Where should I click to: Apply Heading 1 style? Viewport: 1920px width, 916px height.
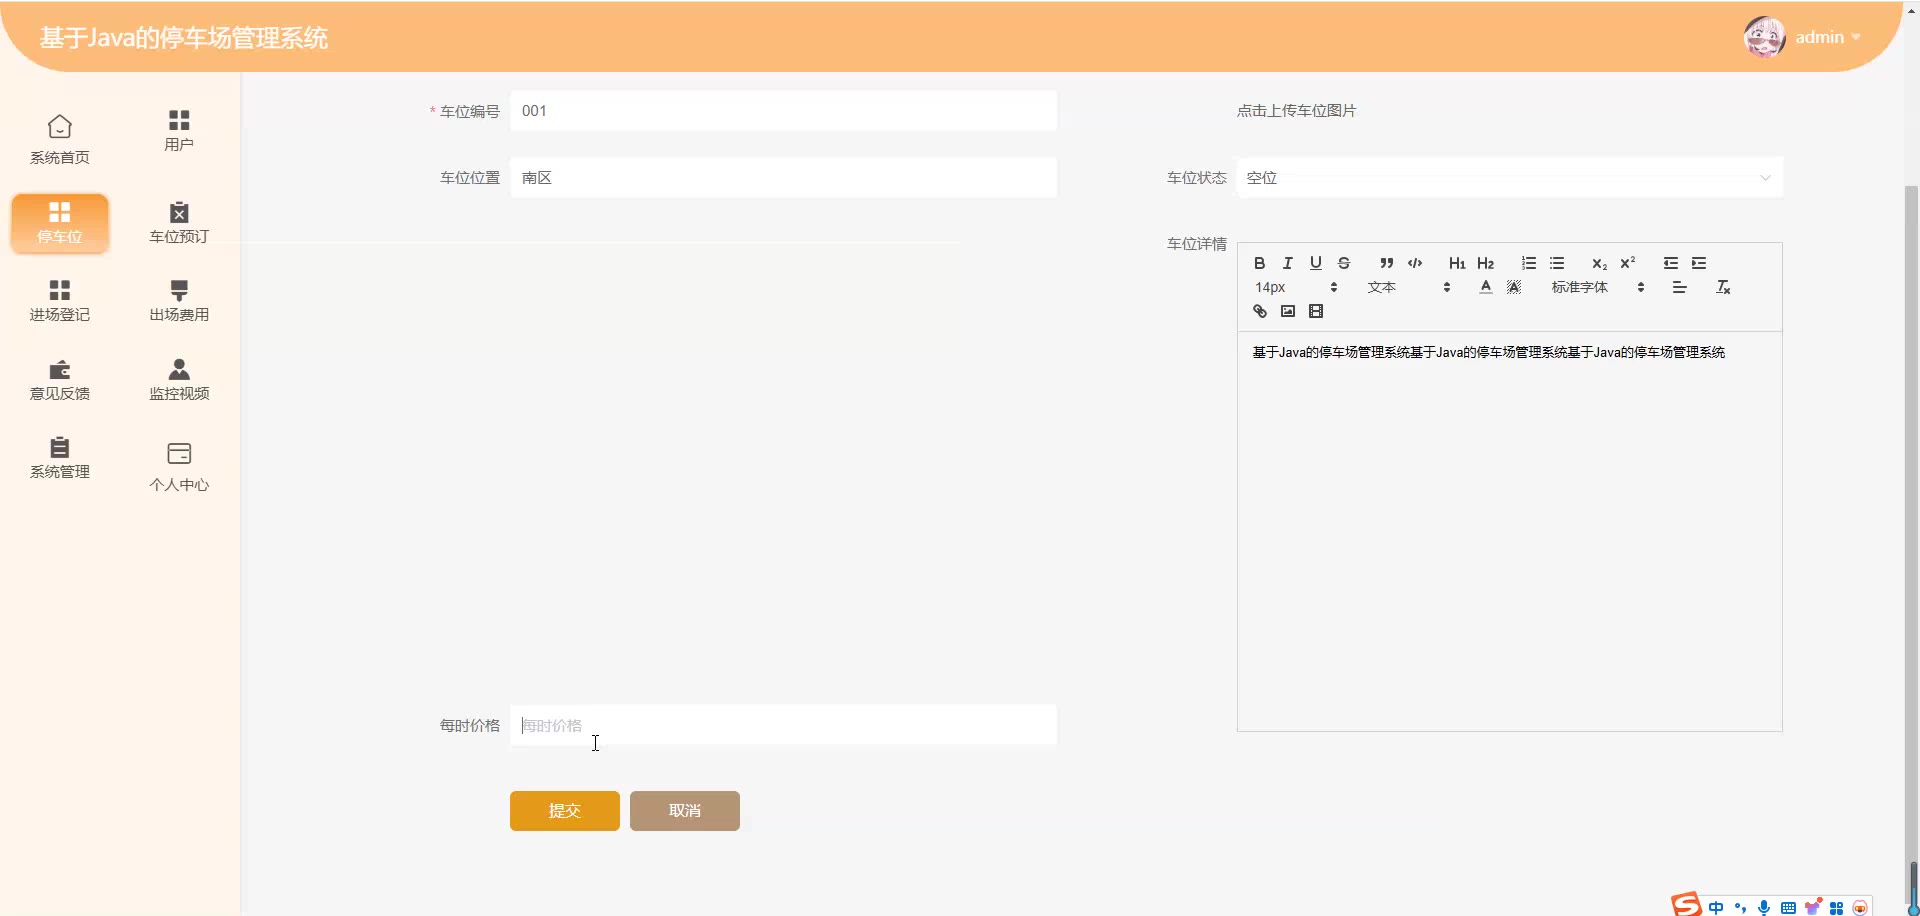point(1457,263)
